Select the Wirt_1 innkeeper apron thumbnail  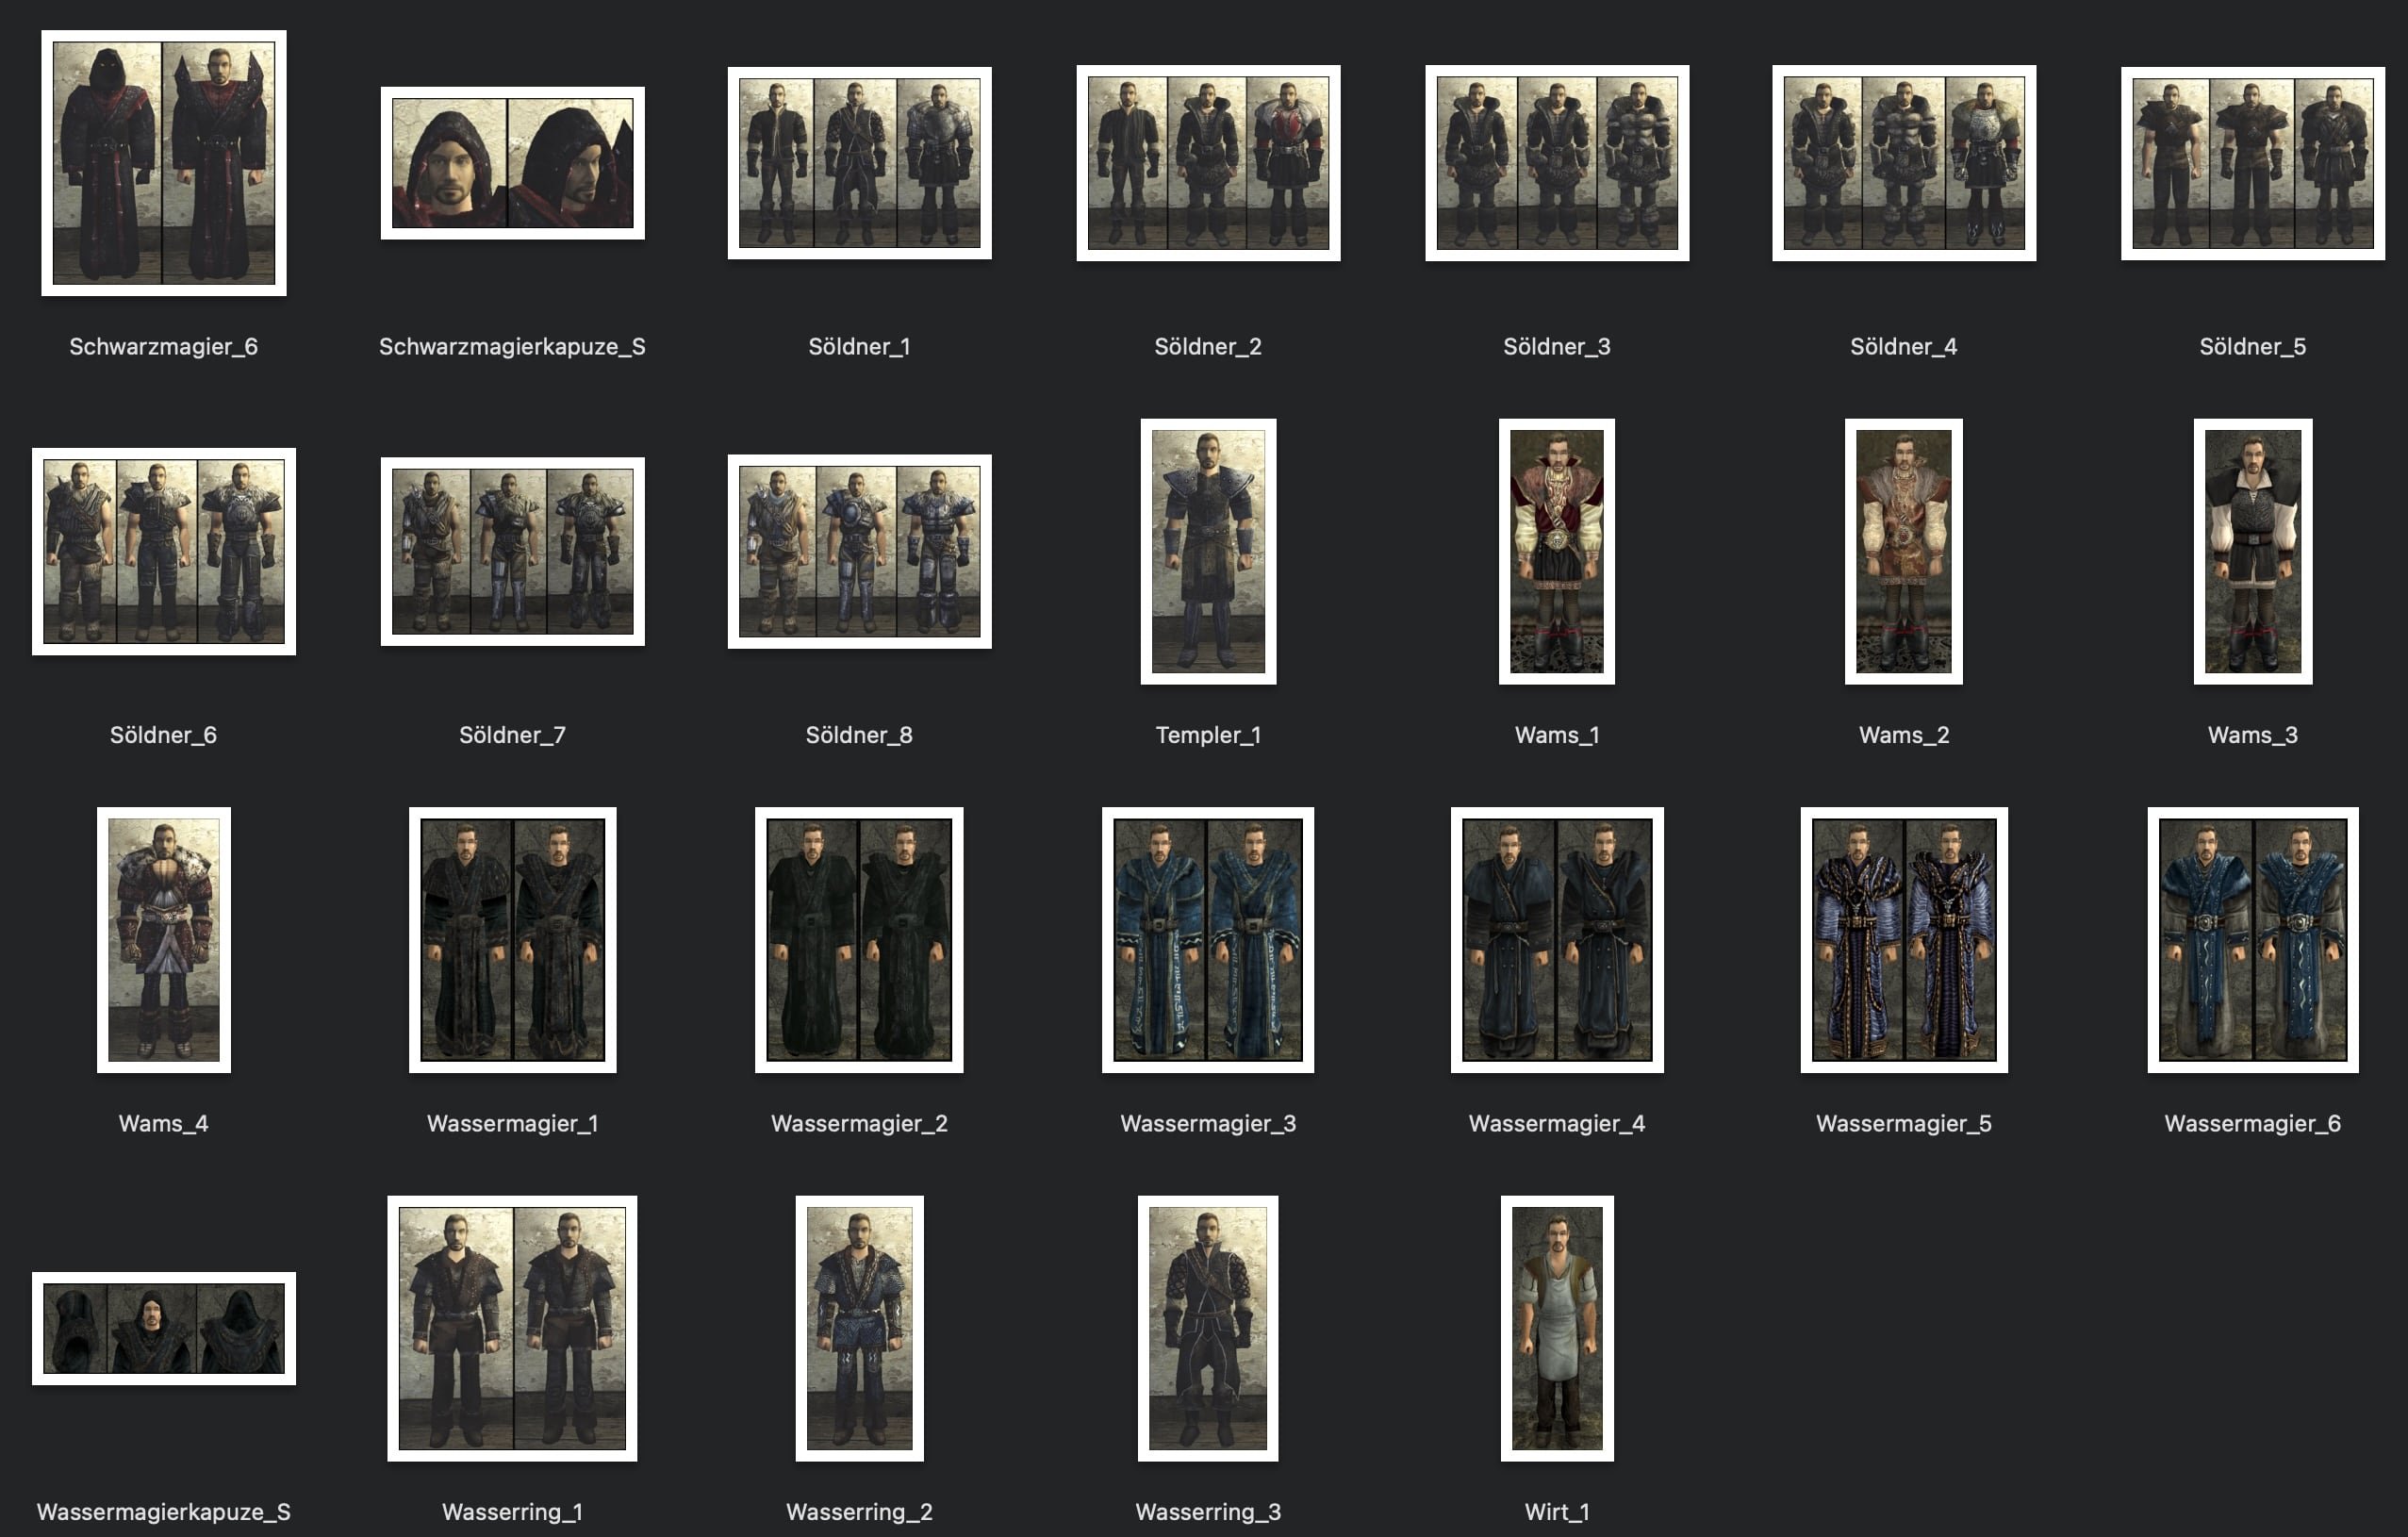pyautogui.click(x=1556, y=1328)
